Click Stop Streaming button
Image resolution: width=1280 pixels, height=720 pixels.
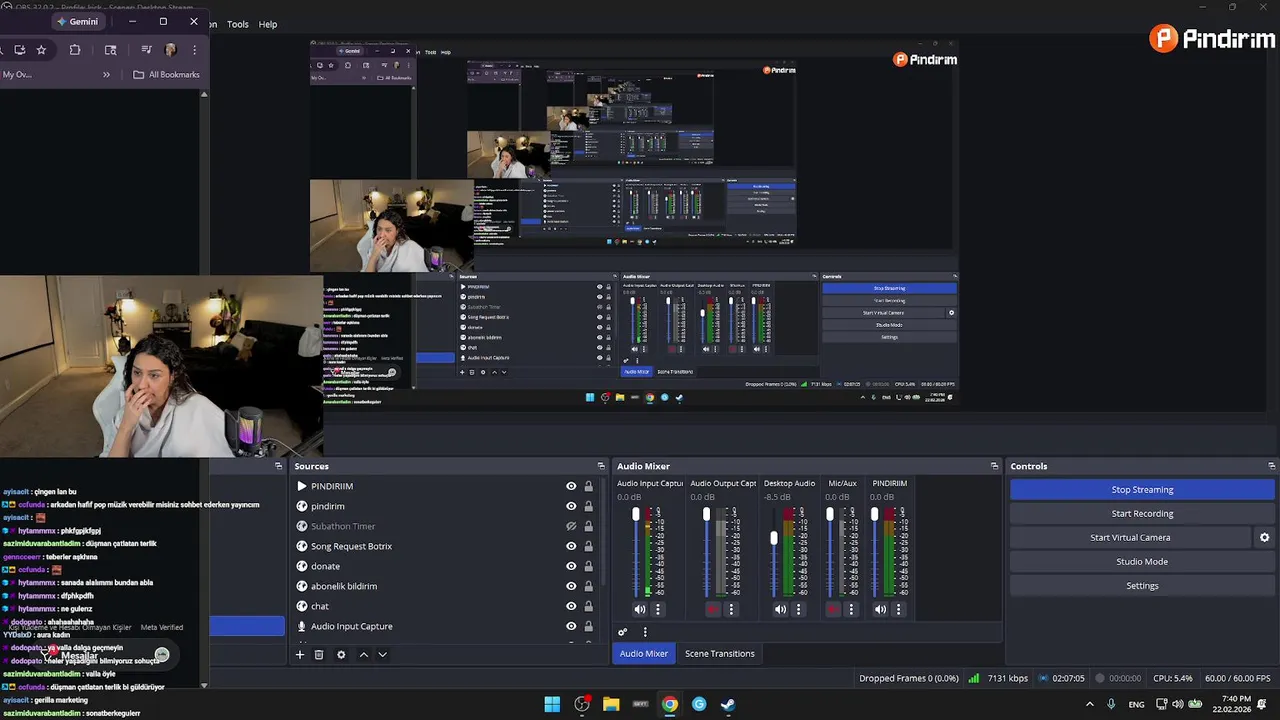point(1142,490)
